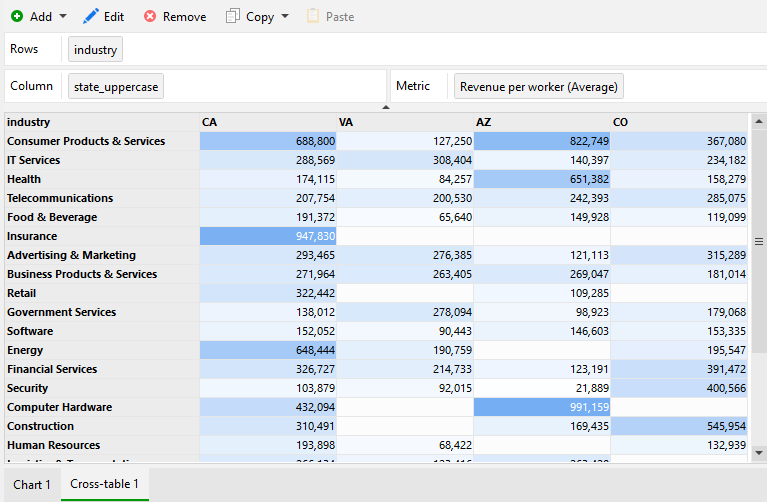The height and width of the screenshot is (502, 767).
Task: Click the Telecommunications CO cell 285,075
Action: (679, 198)
